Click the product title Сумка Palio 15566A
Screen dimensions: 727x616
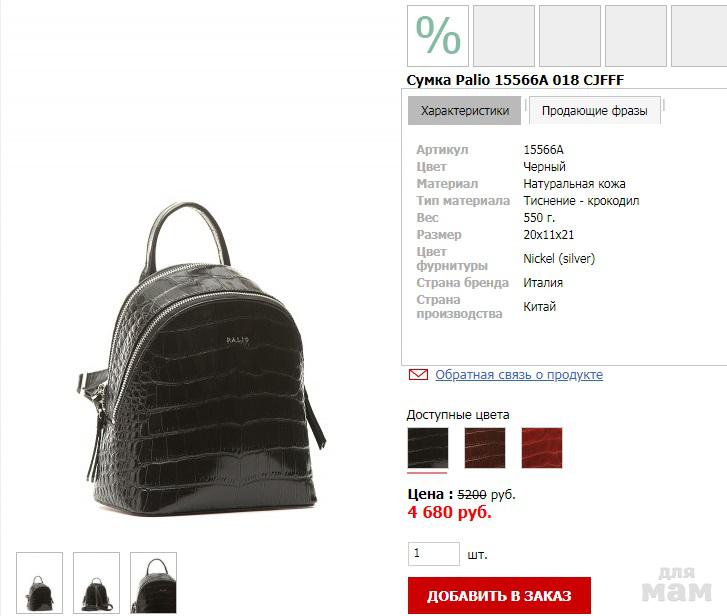(515, 80)
